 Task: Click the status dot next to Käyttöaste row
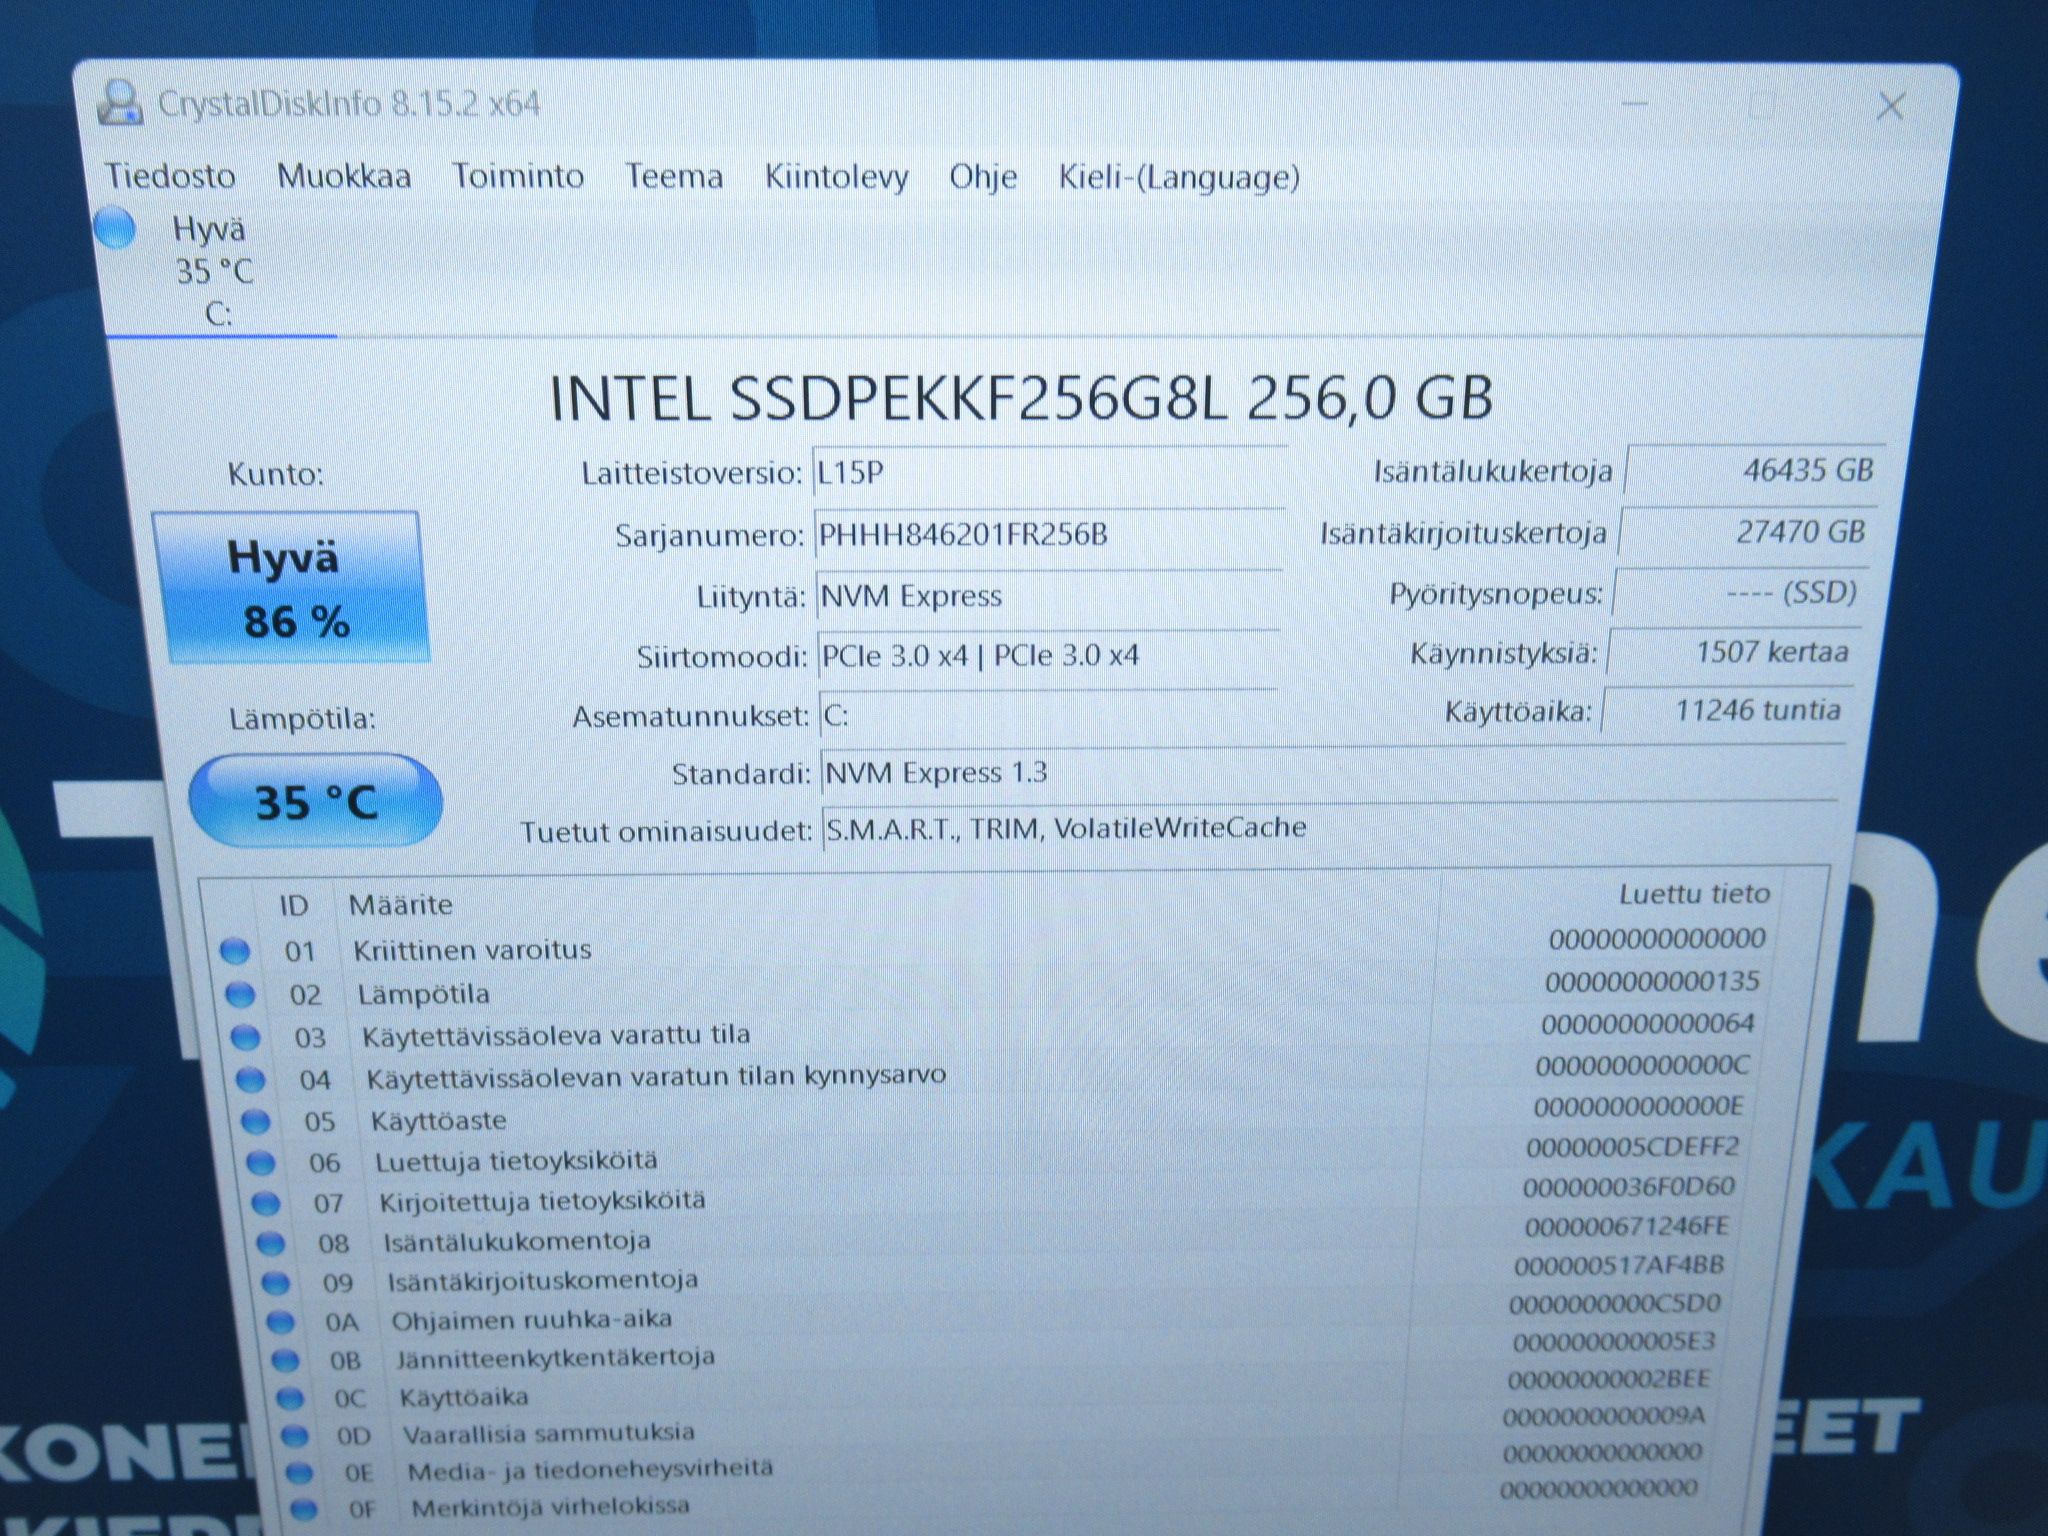(x=256, y=1121)
